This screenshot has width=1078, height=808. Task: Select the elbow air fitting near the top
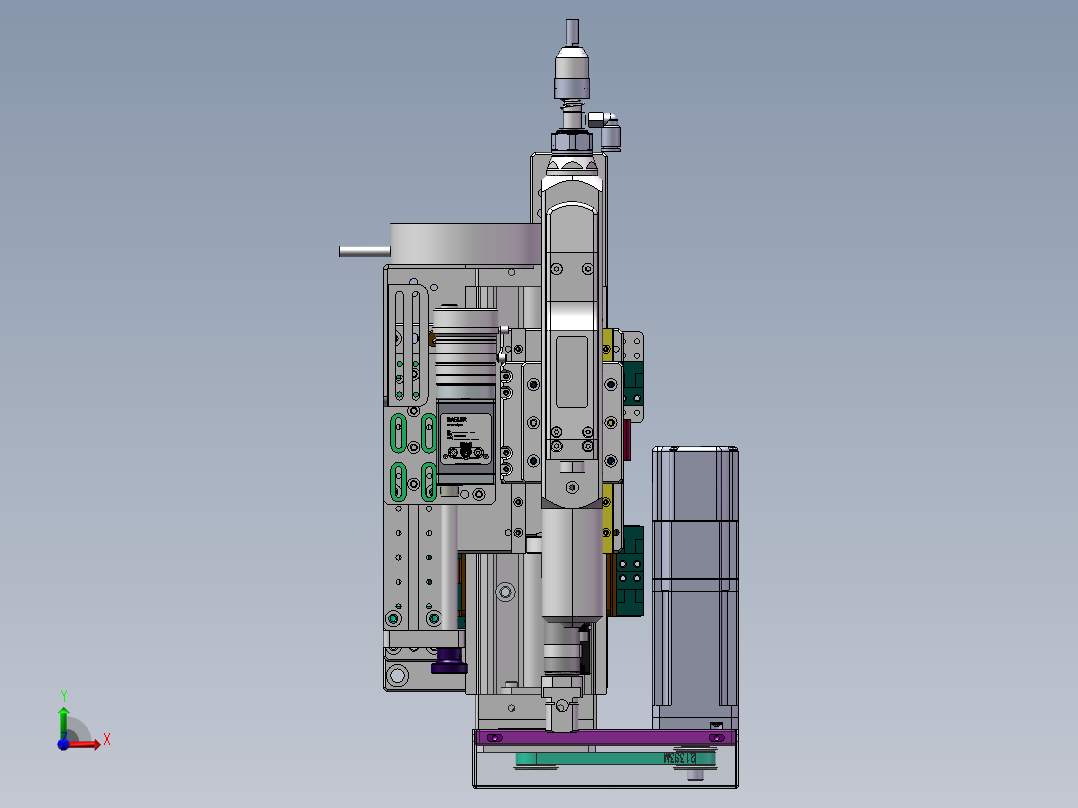606,131
